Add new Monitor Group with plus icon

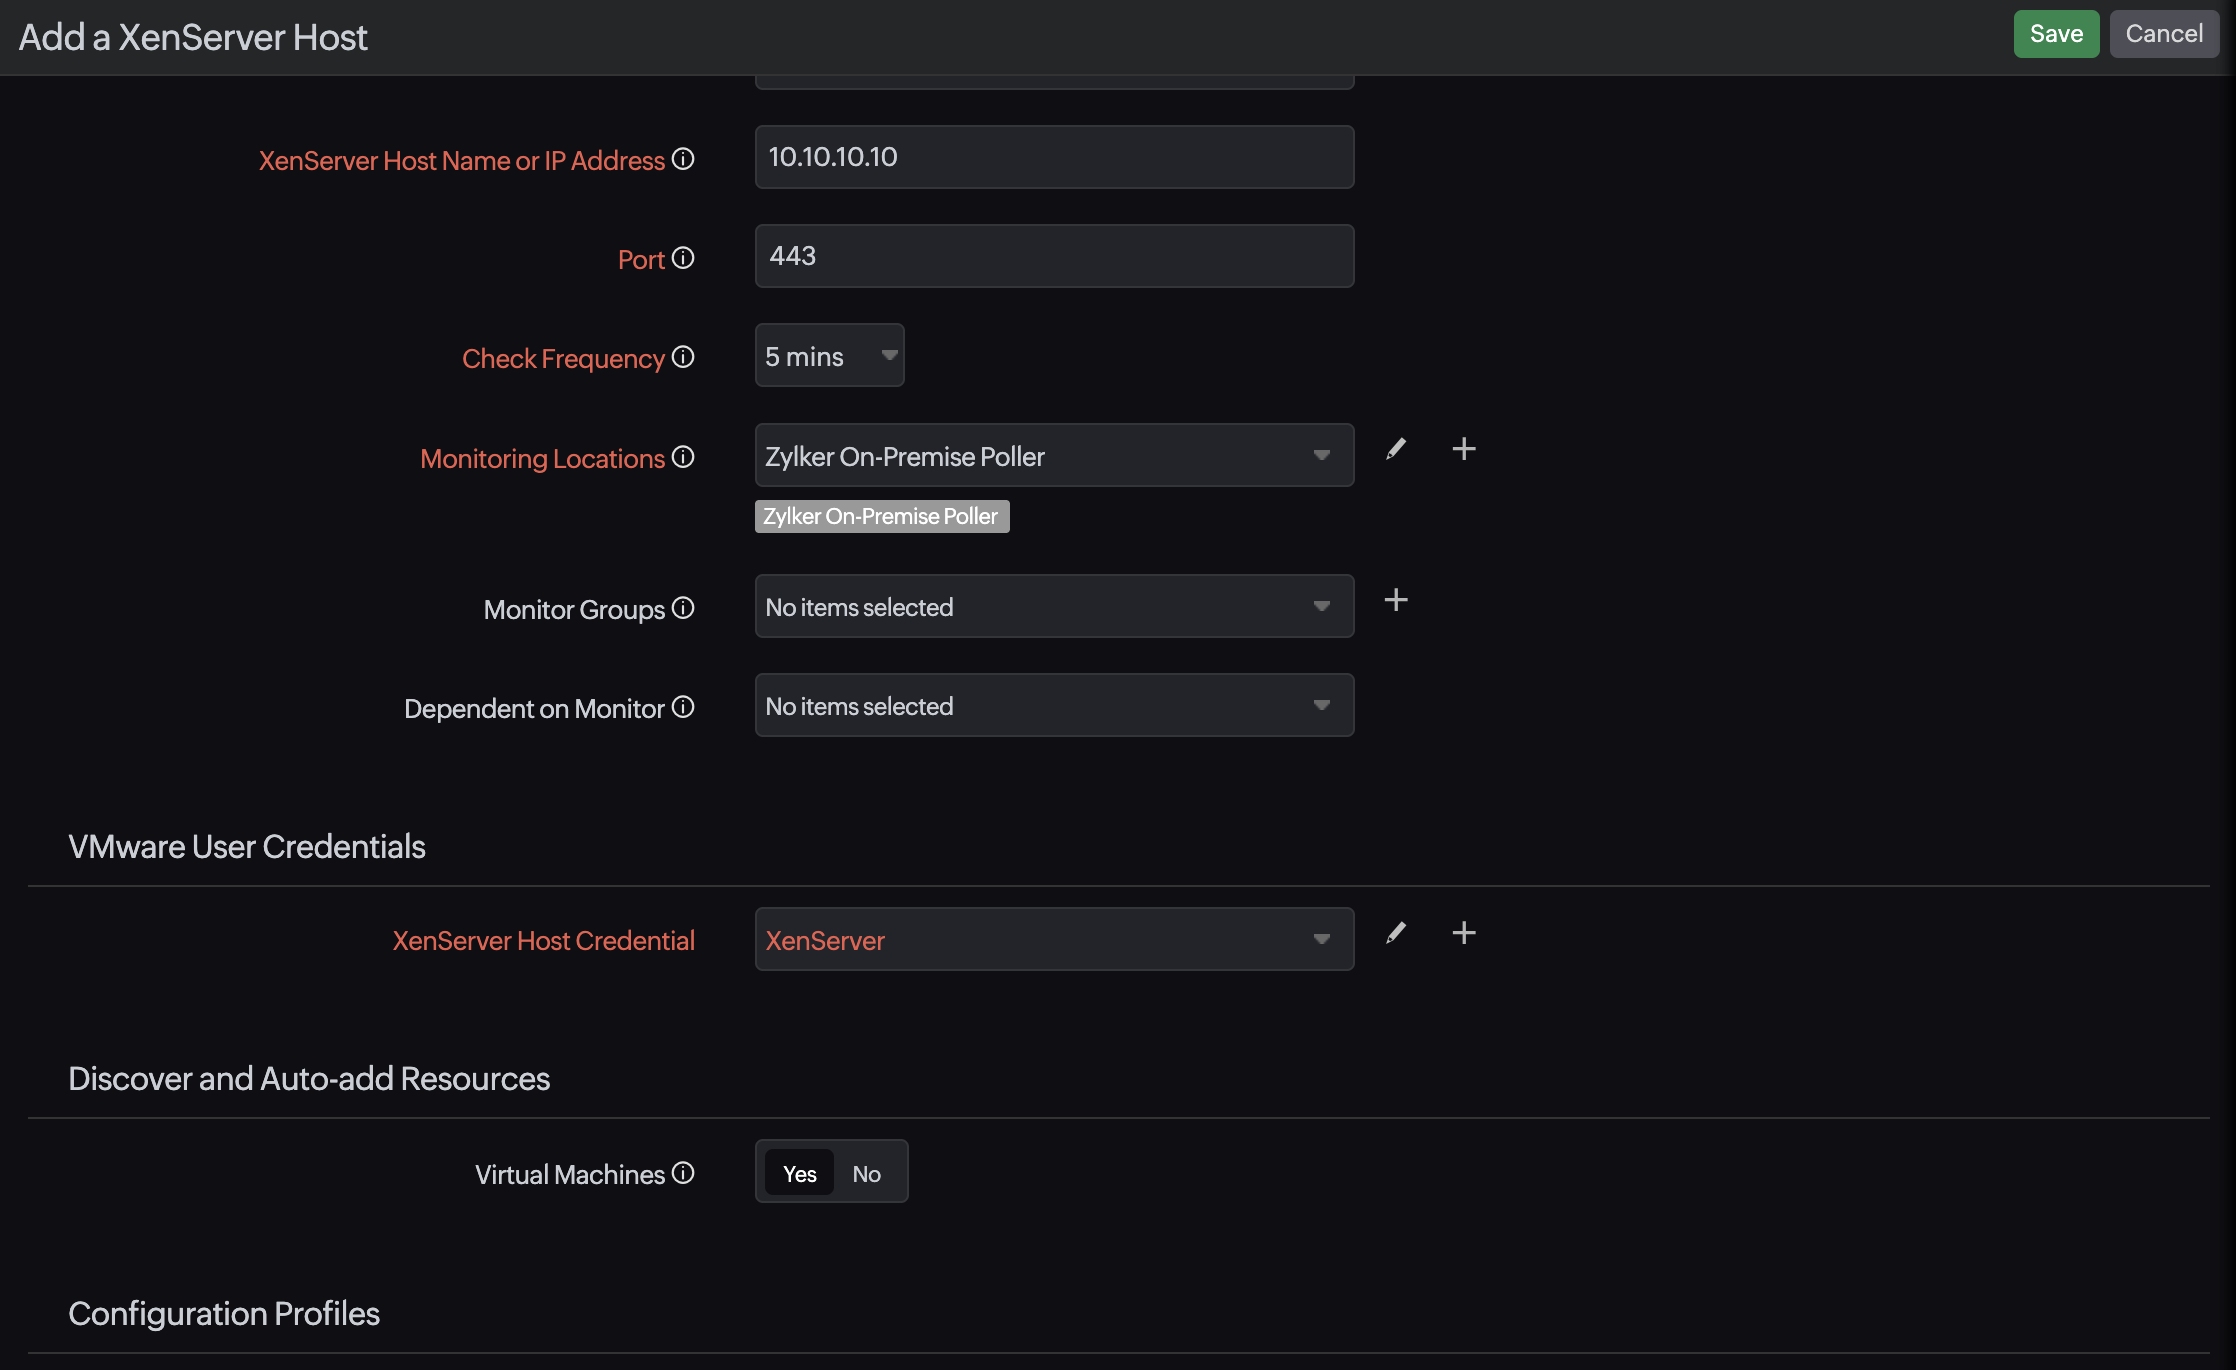point(1396,600)
